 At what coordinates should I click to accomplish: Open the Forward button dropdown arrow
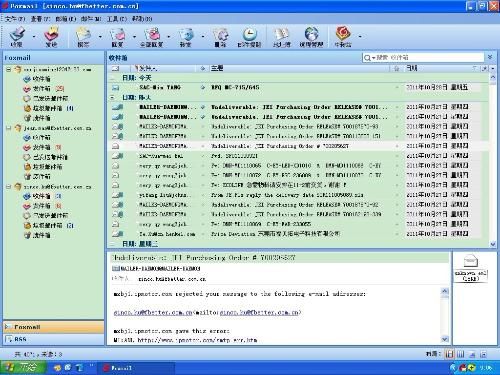(203, 36)
